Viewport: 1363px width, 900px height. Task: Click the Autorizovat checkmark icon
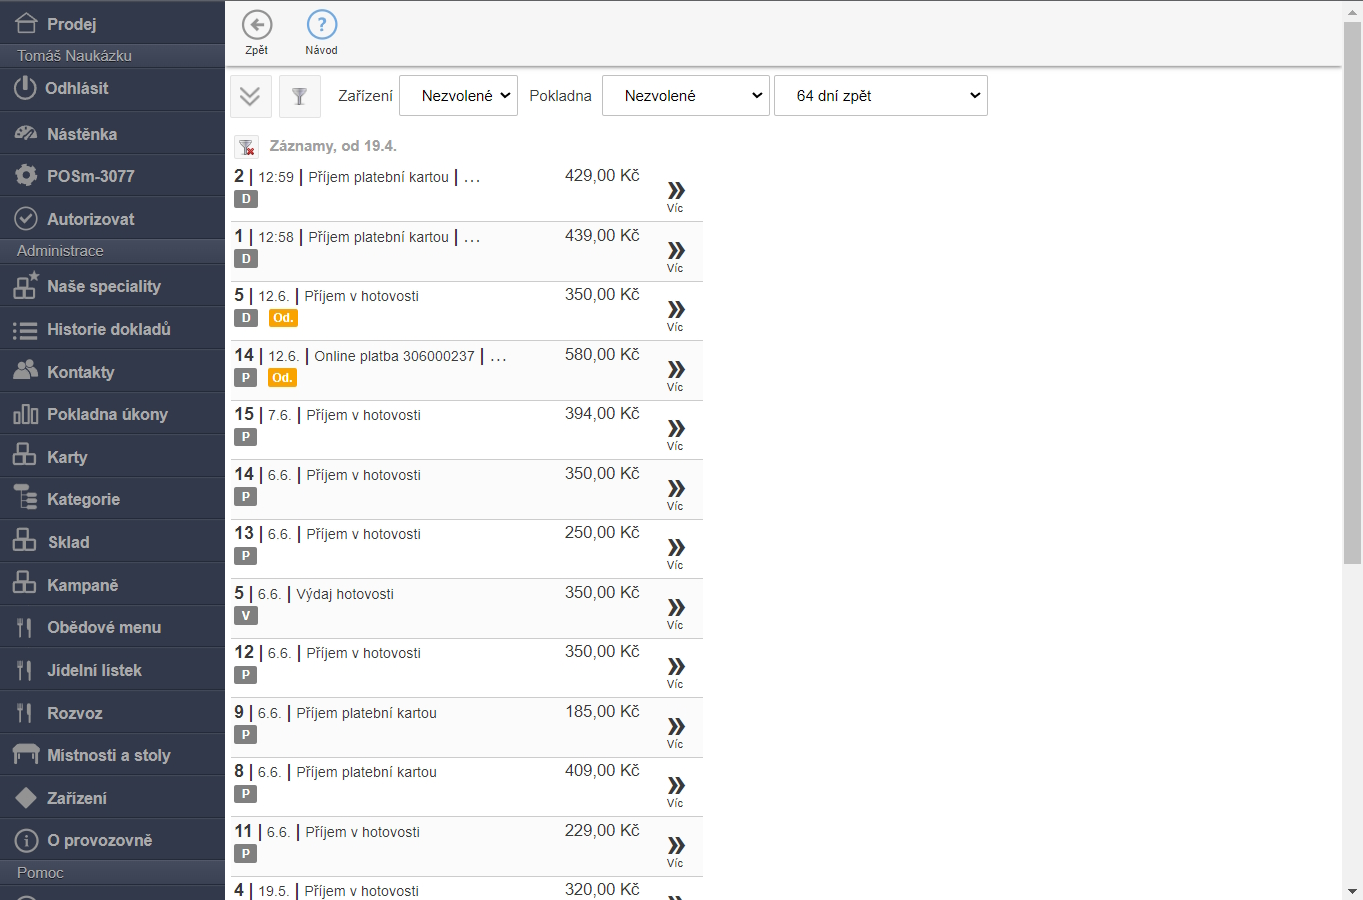pos(26,219)
